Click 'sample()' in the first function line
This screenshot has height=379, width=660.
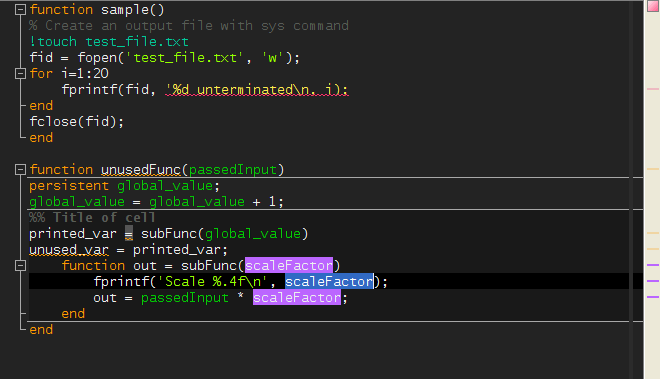coord(133,10)
